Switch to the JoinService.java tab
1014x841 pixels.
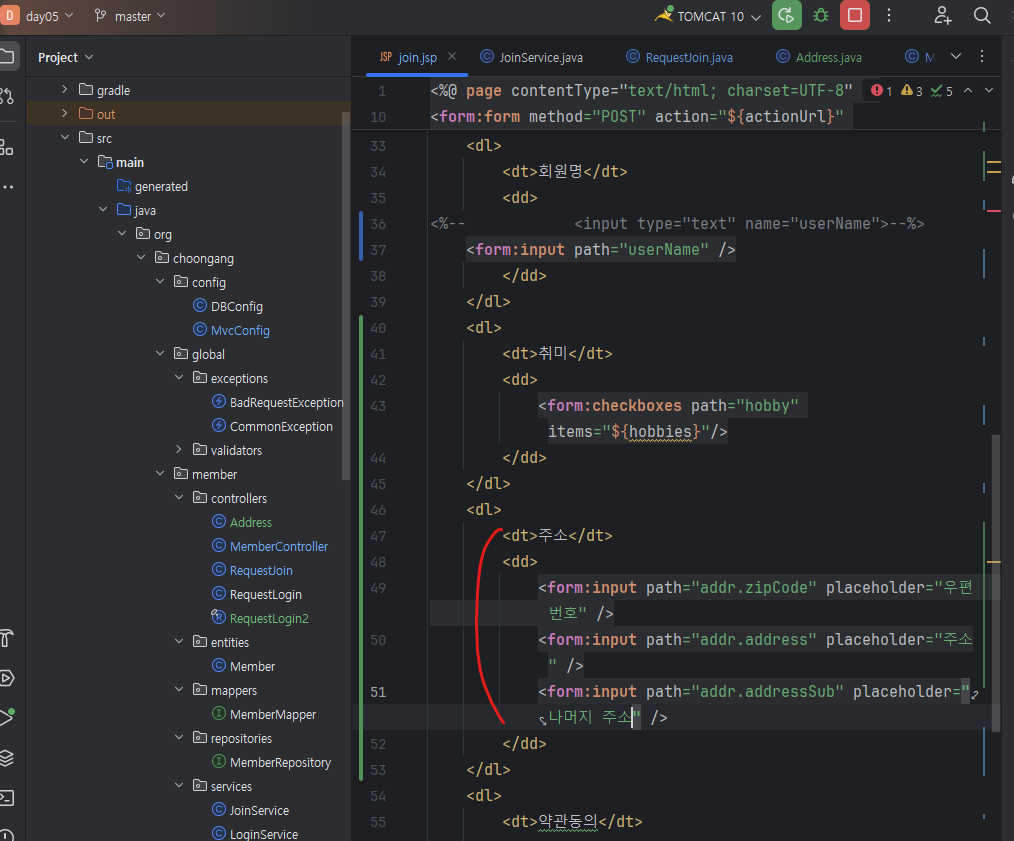click(x=532, y=57)
